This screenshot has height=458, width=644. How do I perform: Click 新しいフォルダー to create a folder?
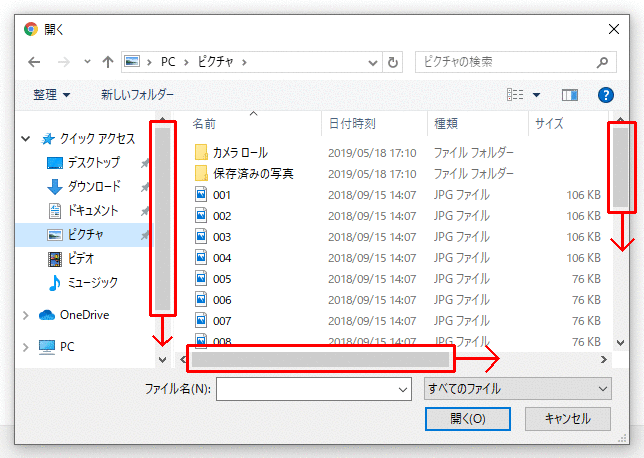[137, 95]
